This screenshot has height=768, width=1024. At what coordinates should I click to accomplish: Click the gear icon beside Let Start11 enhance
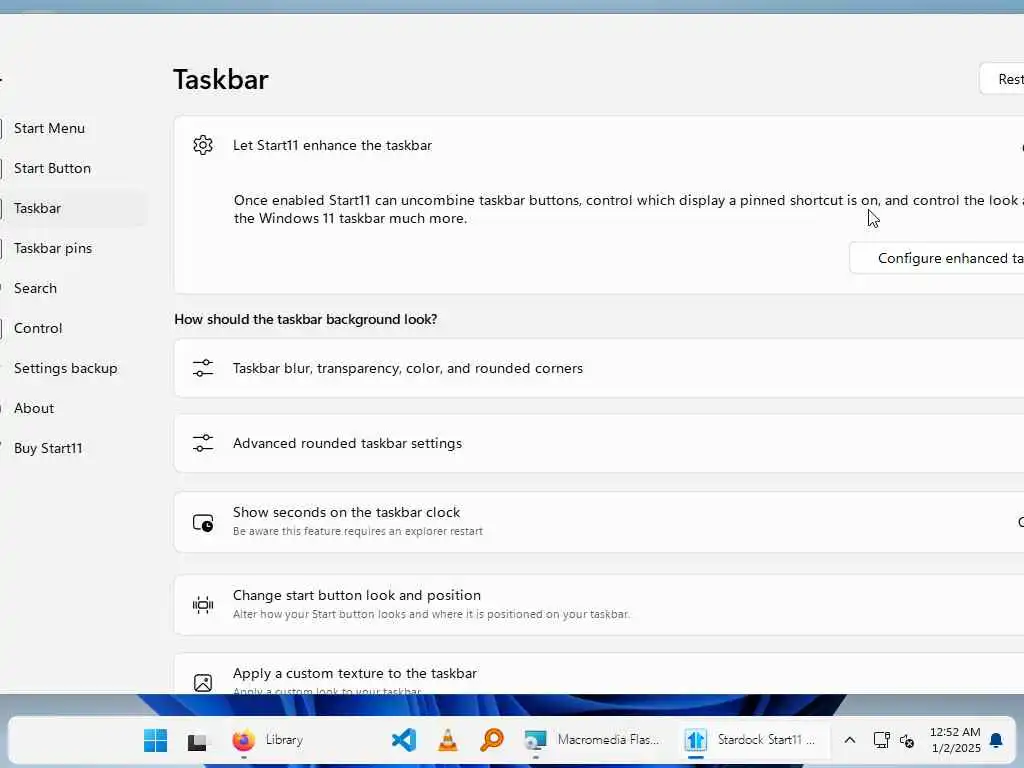pos(203,145)
